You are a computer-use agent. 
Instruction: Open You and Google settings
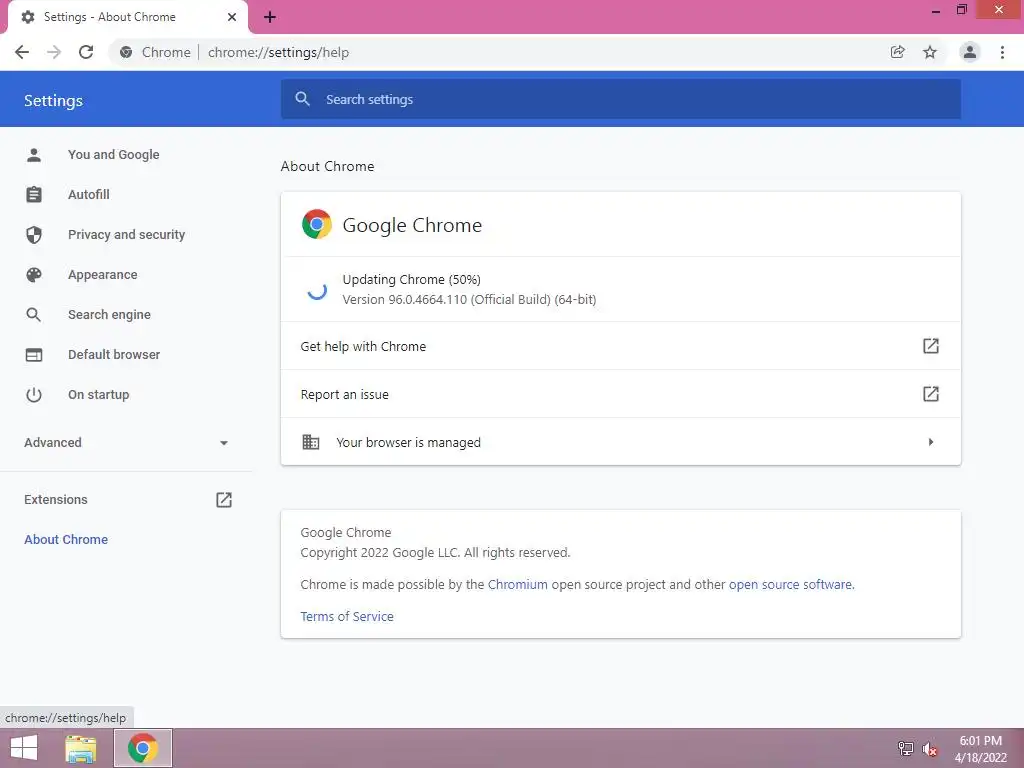(114, 155)
